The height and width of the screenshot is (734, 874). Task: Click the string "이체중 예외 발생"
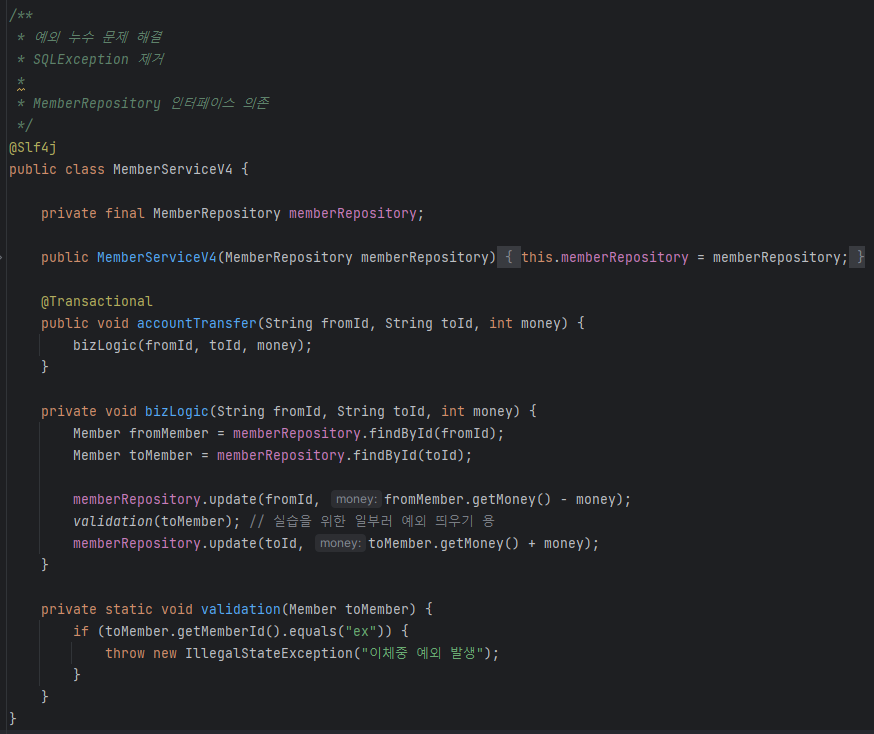click(x=422, y=653)
